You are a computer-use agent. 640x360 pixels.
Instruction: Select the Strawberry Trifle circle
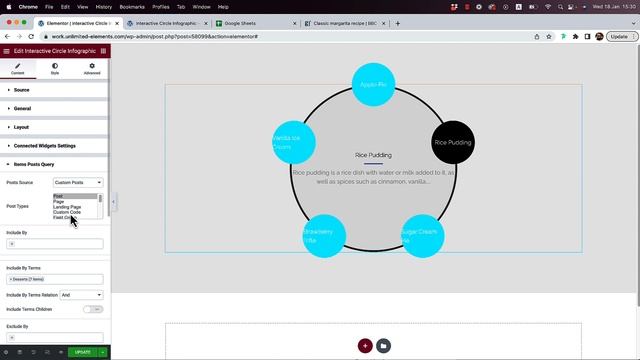[x=324, y=236]
